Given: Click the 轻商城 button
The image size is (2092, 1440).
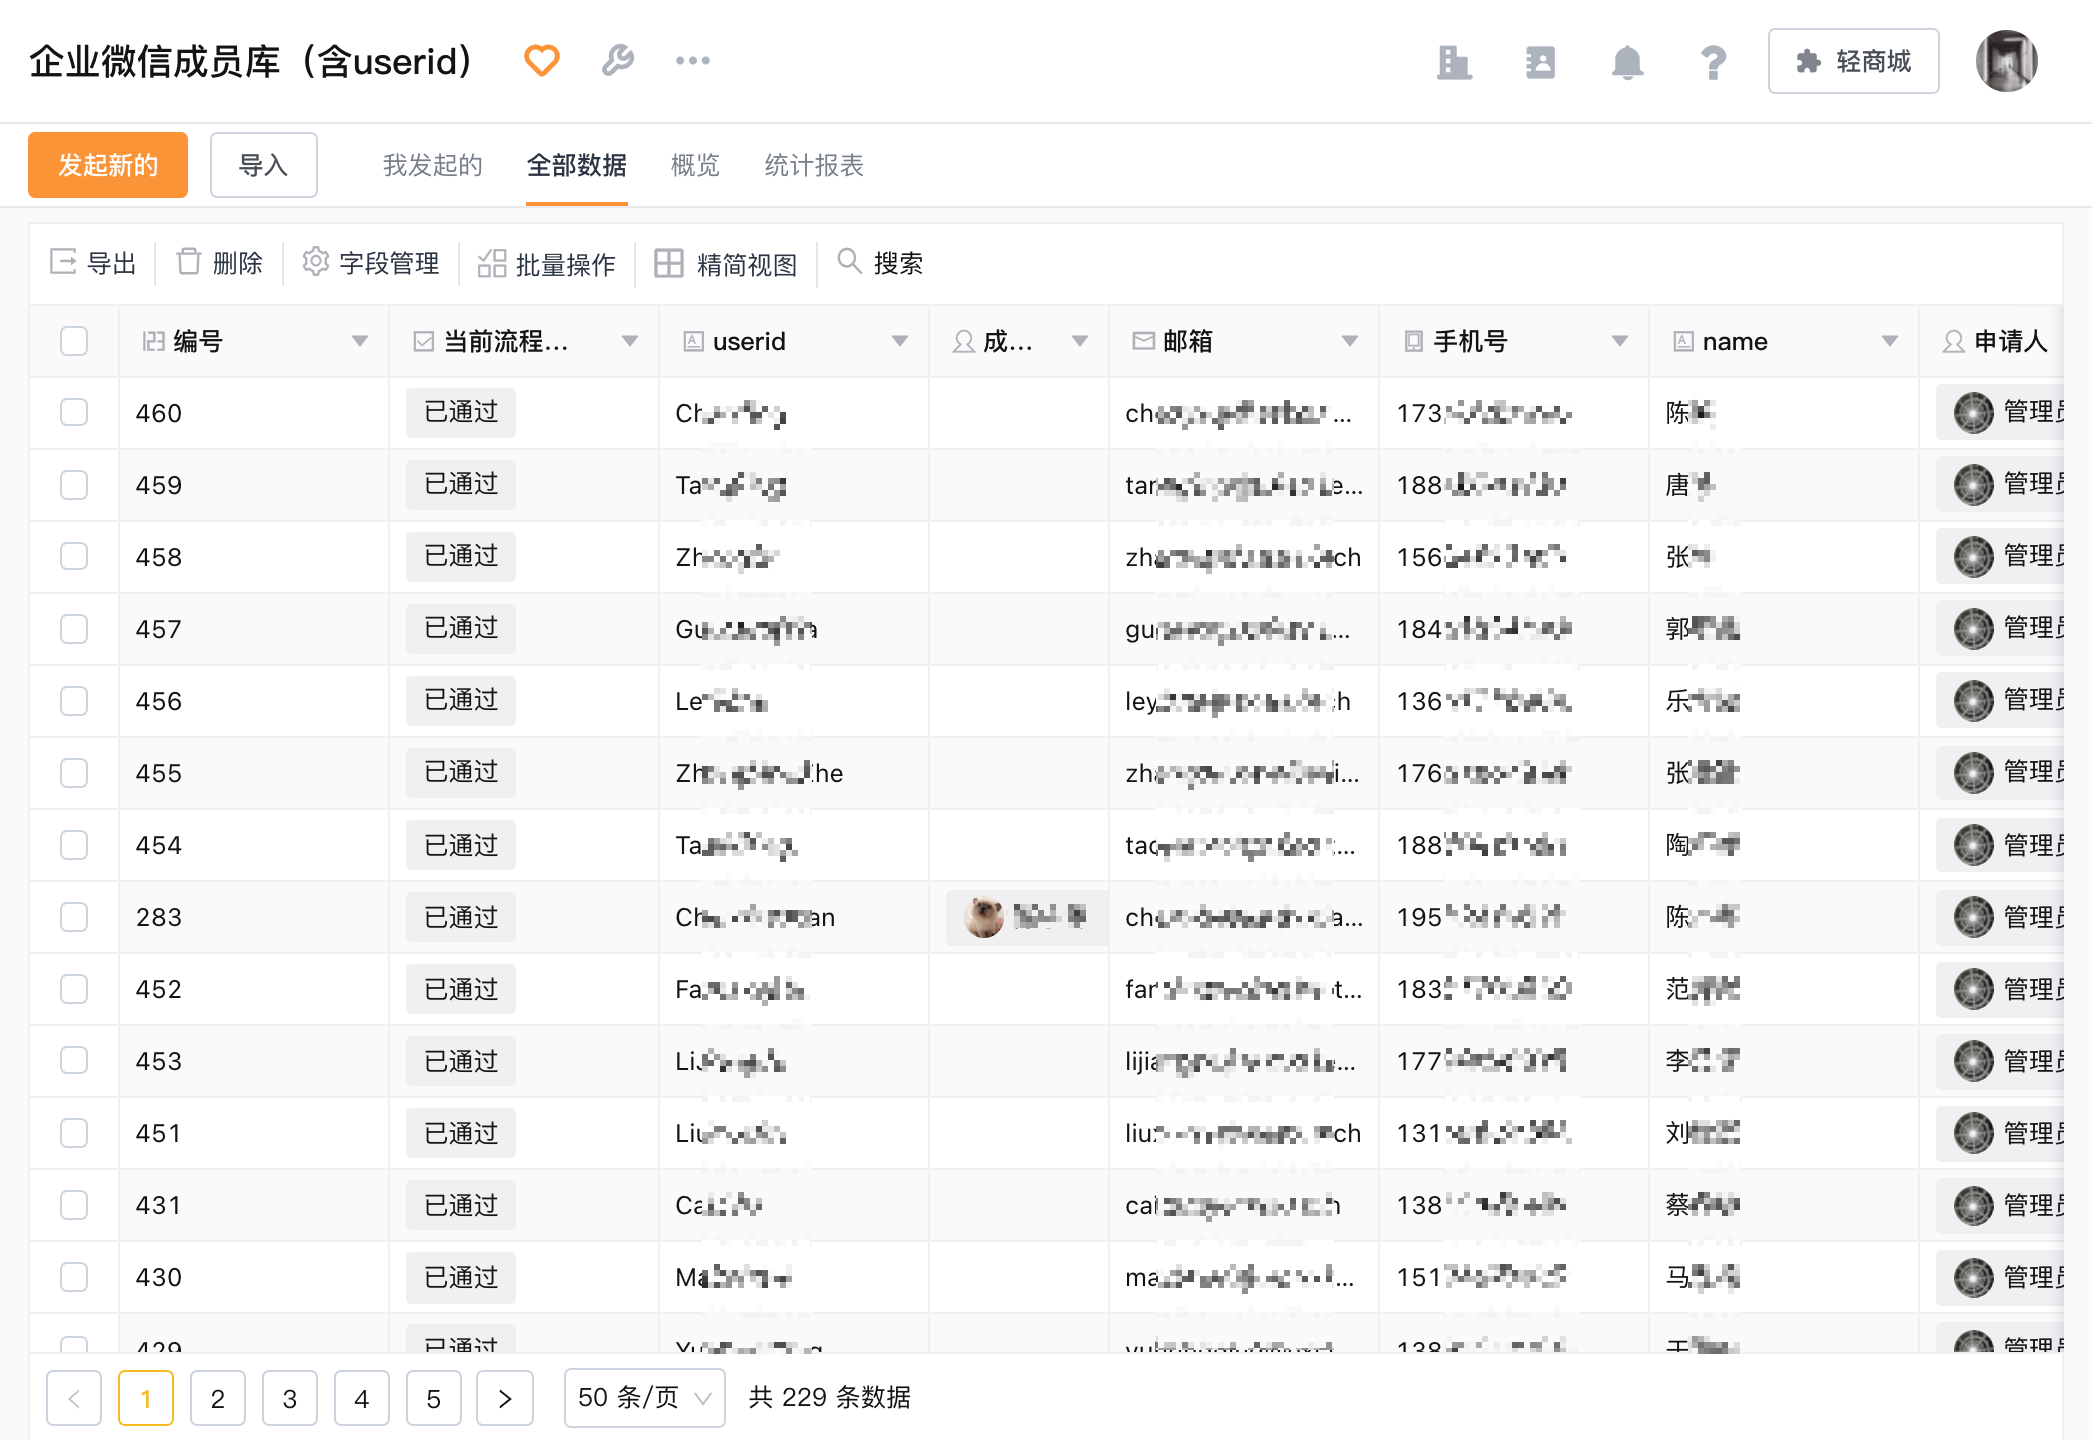Looking at the screenshot, I should tap(1853, 61).
